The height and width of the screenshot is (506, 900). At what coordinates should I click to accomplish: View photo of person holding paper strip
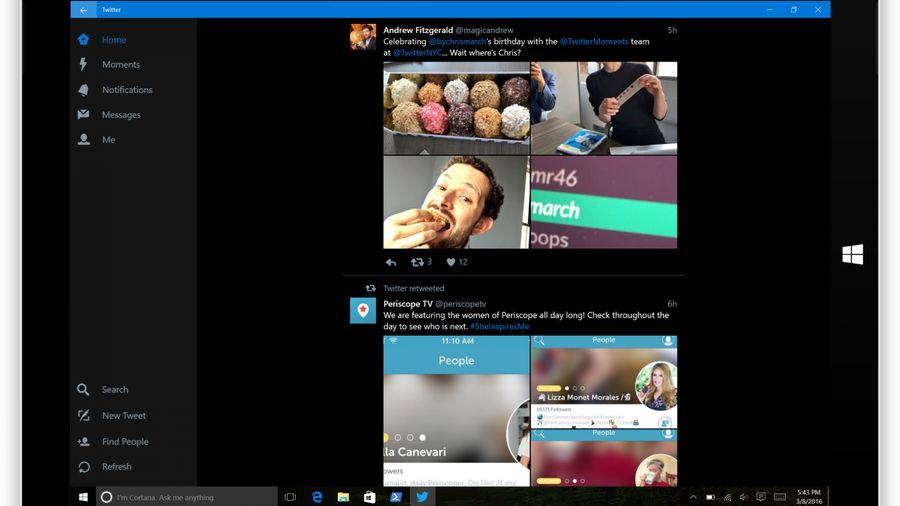604,108
